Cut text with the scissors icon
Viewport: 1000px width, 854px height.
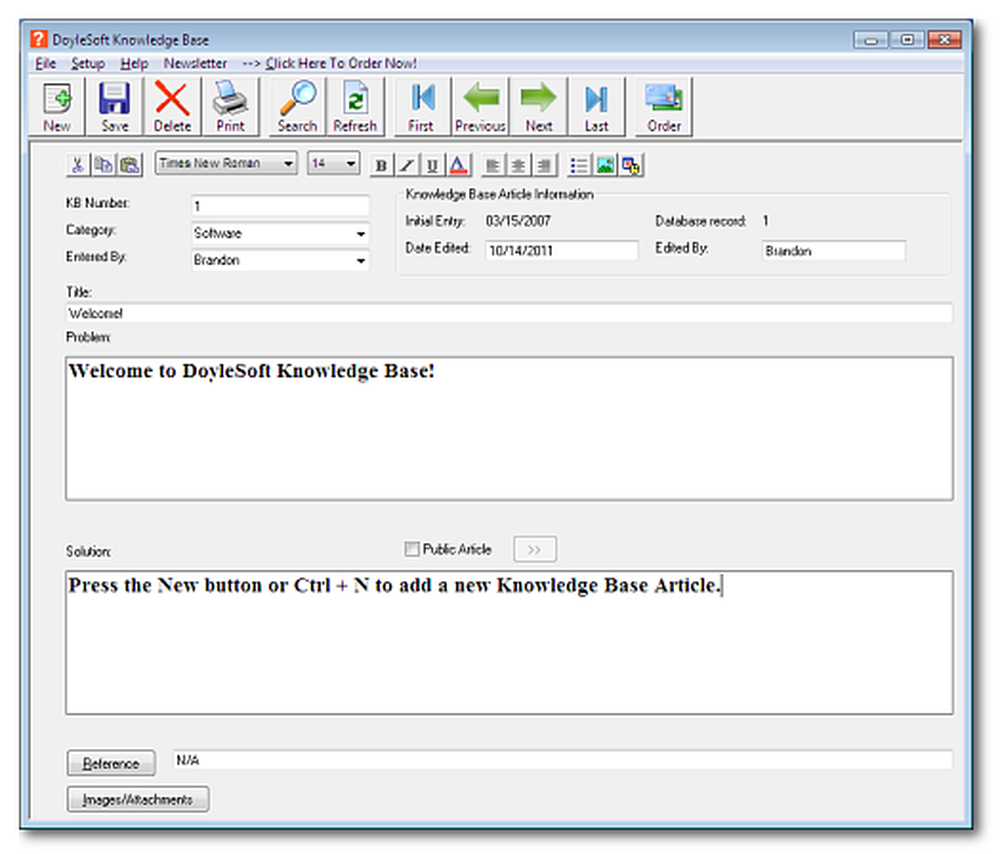click(x=78, y=165)
